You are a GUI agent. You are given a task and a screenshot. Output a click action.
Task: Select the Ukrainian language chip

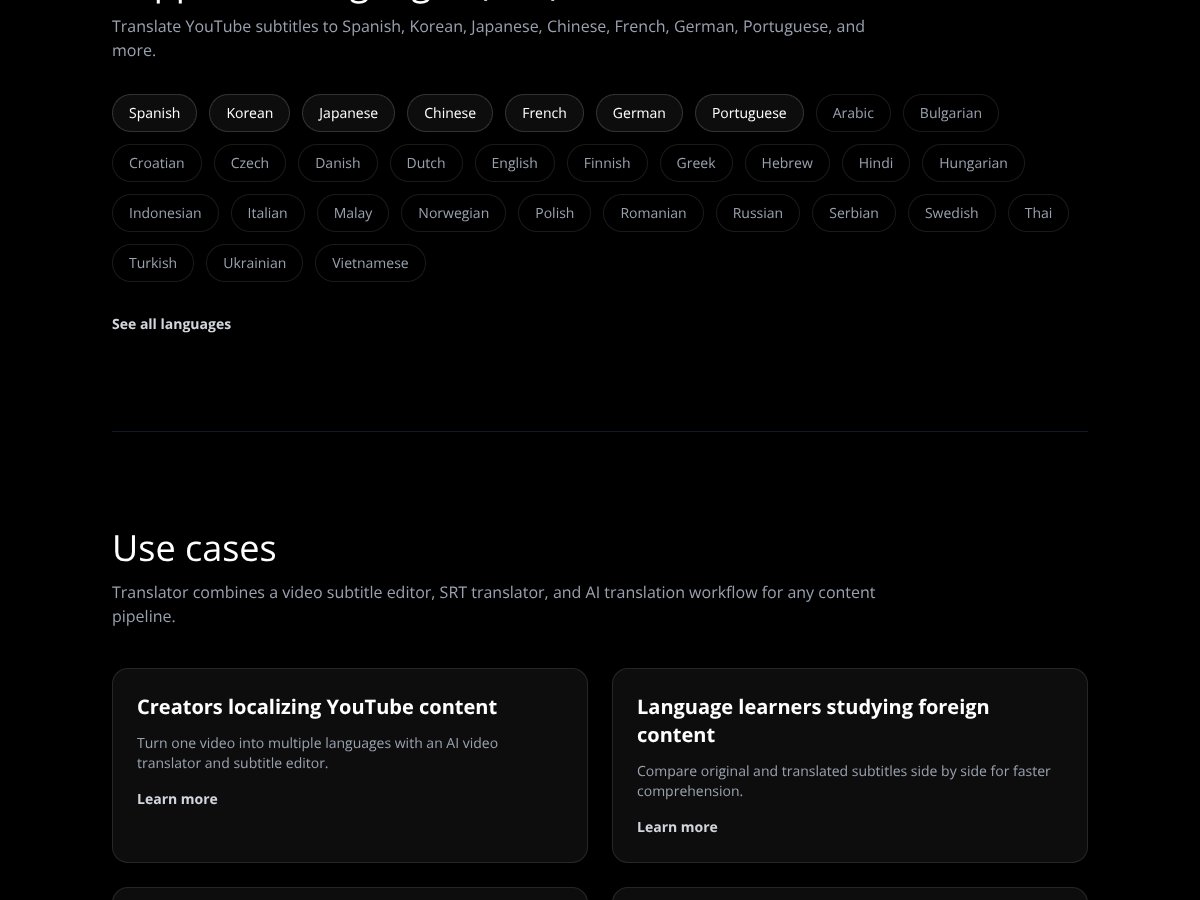pos(254,263)
